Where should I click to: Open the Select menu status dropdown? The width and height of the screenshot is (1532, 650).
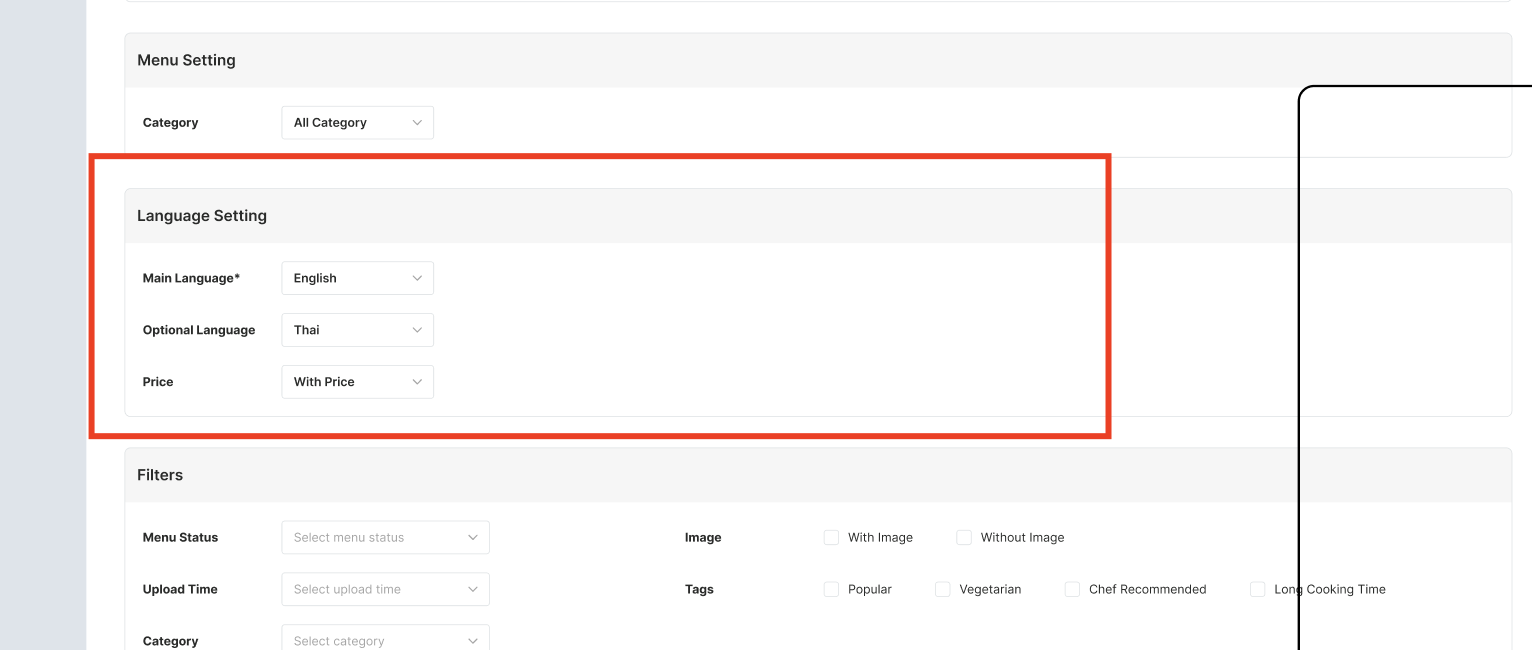pyautogui.click(x=385, y=537)
